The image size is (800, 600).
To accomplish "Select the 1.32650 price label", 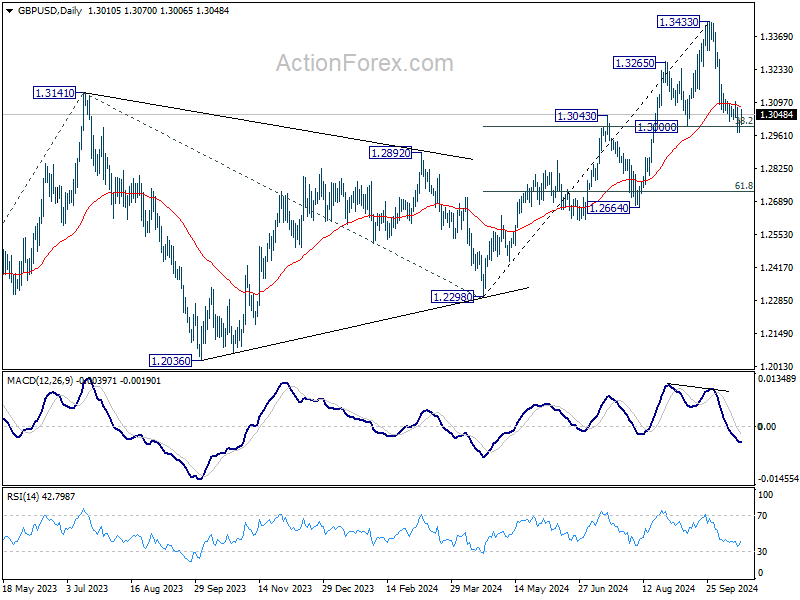I will (634, 63).
